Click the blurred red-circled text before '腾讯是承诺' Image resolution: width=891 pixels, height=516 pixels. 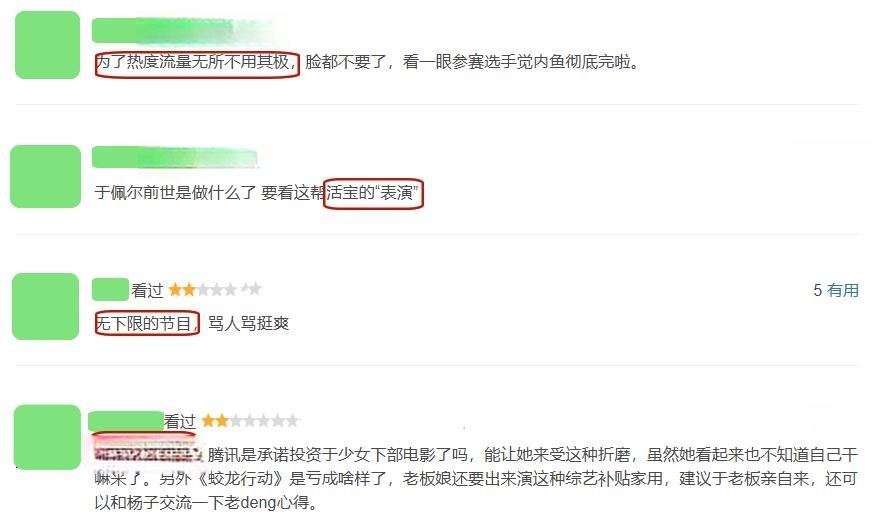pyautogui.click(x=148, y=454)
